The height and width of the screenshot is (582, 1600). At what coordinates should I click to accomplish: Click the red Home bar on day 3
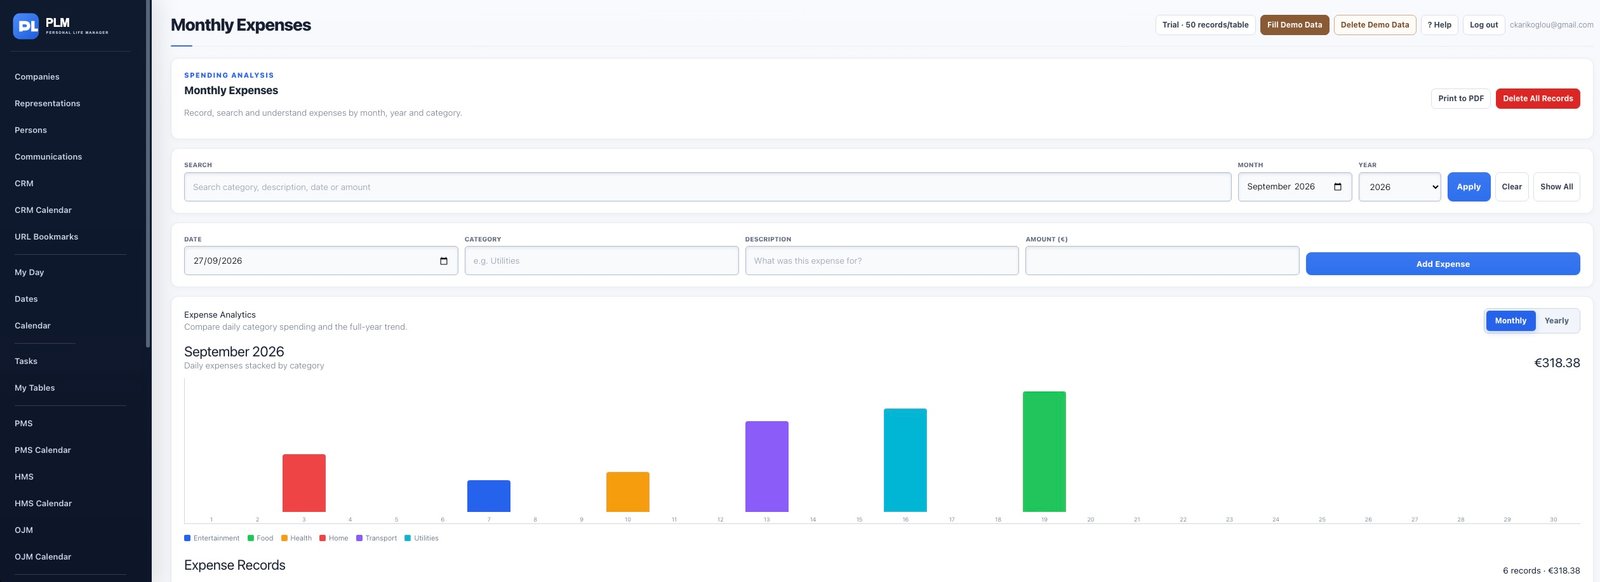click(x=304, y=483)
